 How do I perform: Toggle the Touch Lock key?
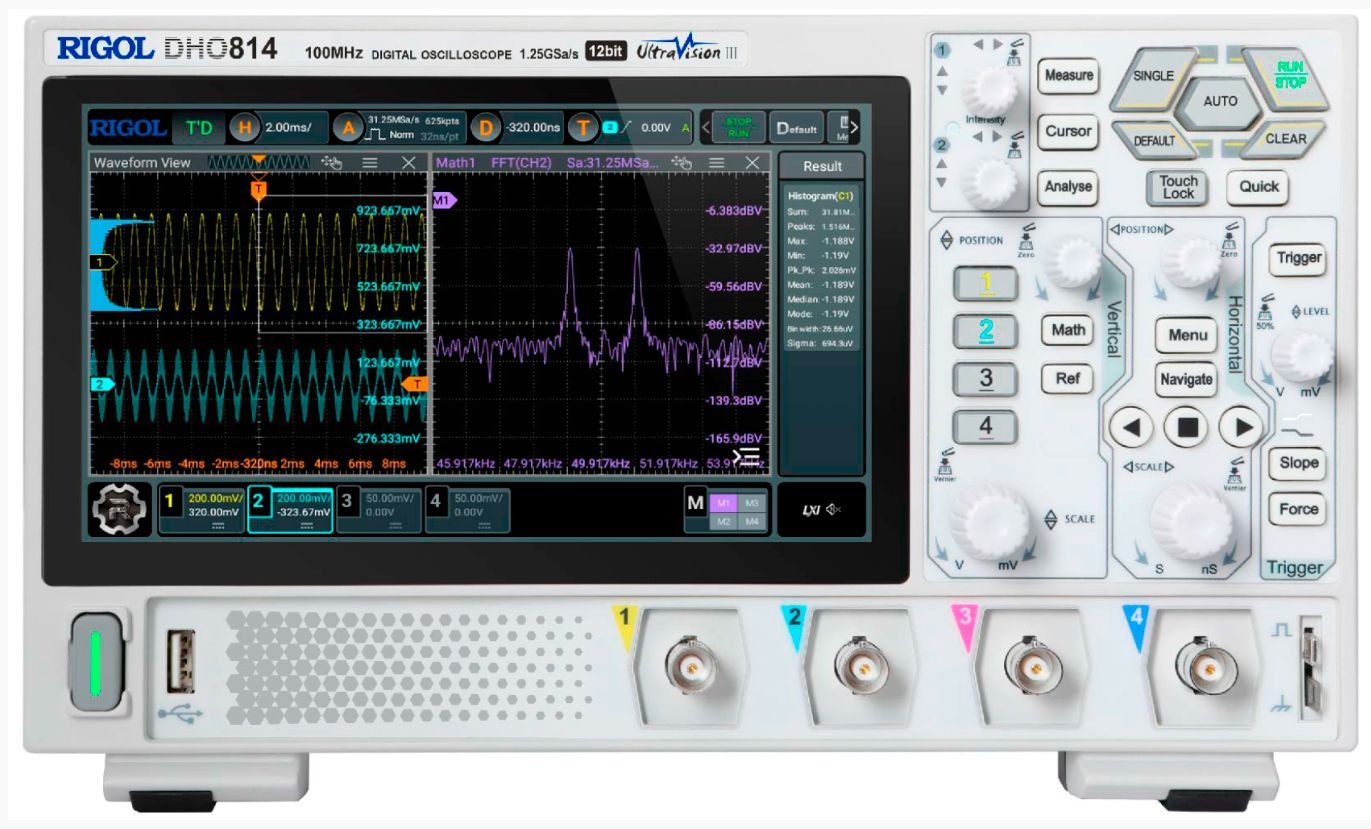pos(1178,187)
